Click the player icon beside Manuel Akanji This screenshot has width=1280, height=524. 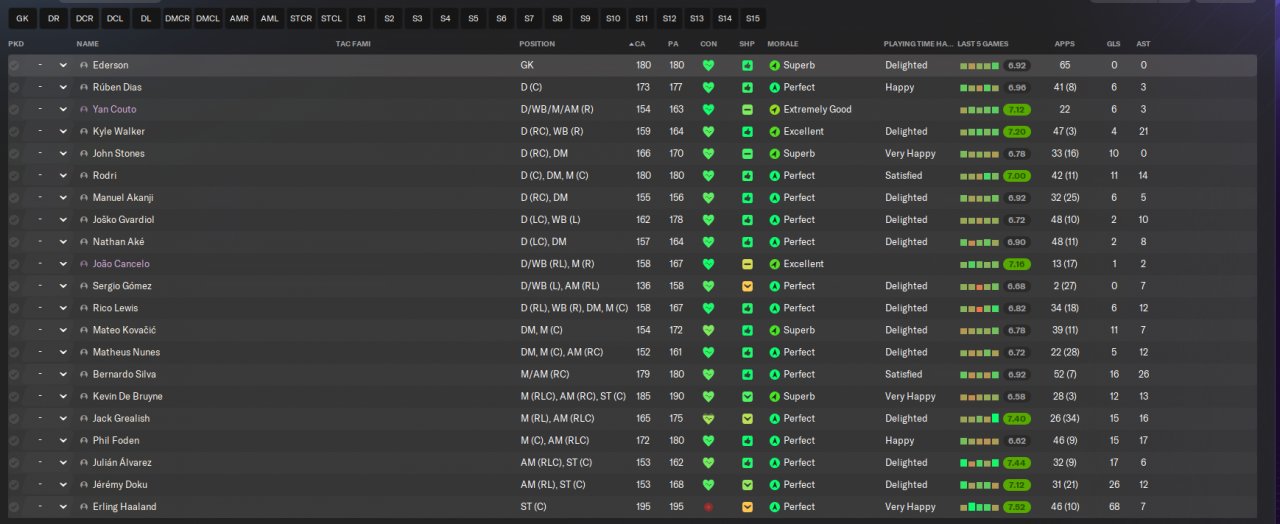click(x=84, y=197)
